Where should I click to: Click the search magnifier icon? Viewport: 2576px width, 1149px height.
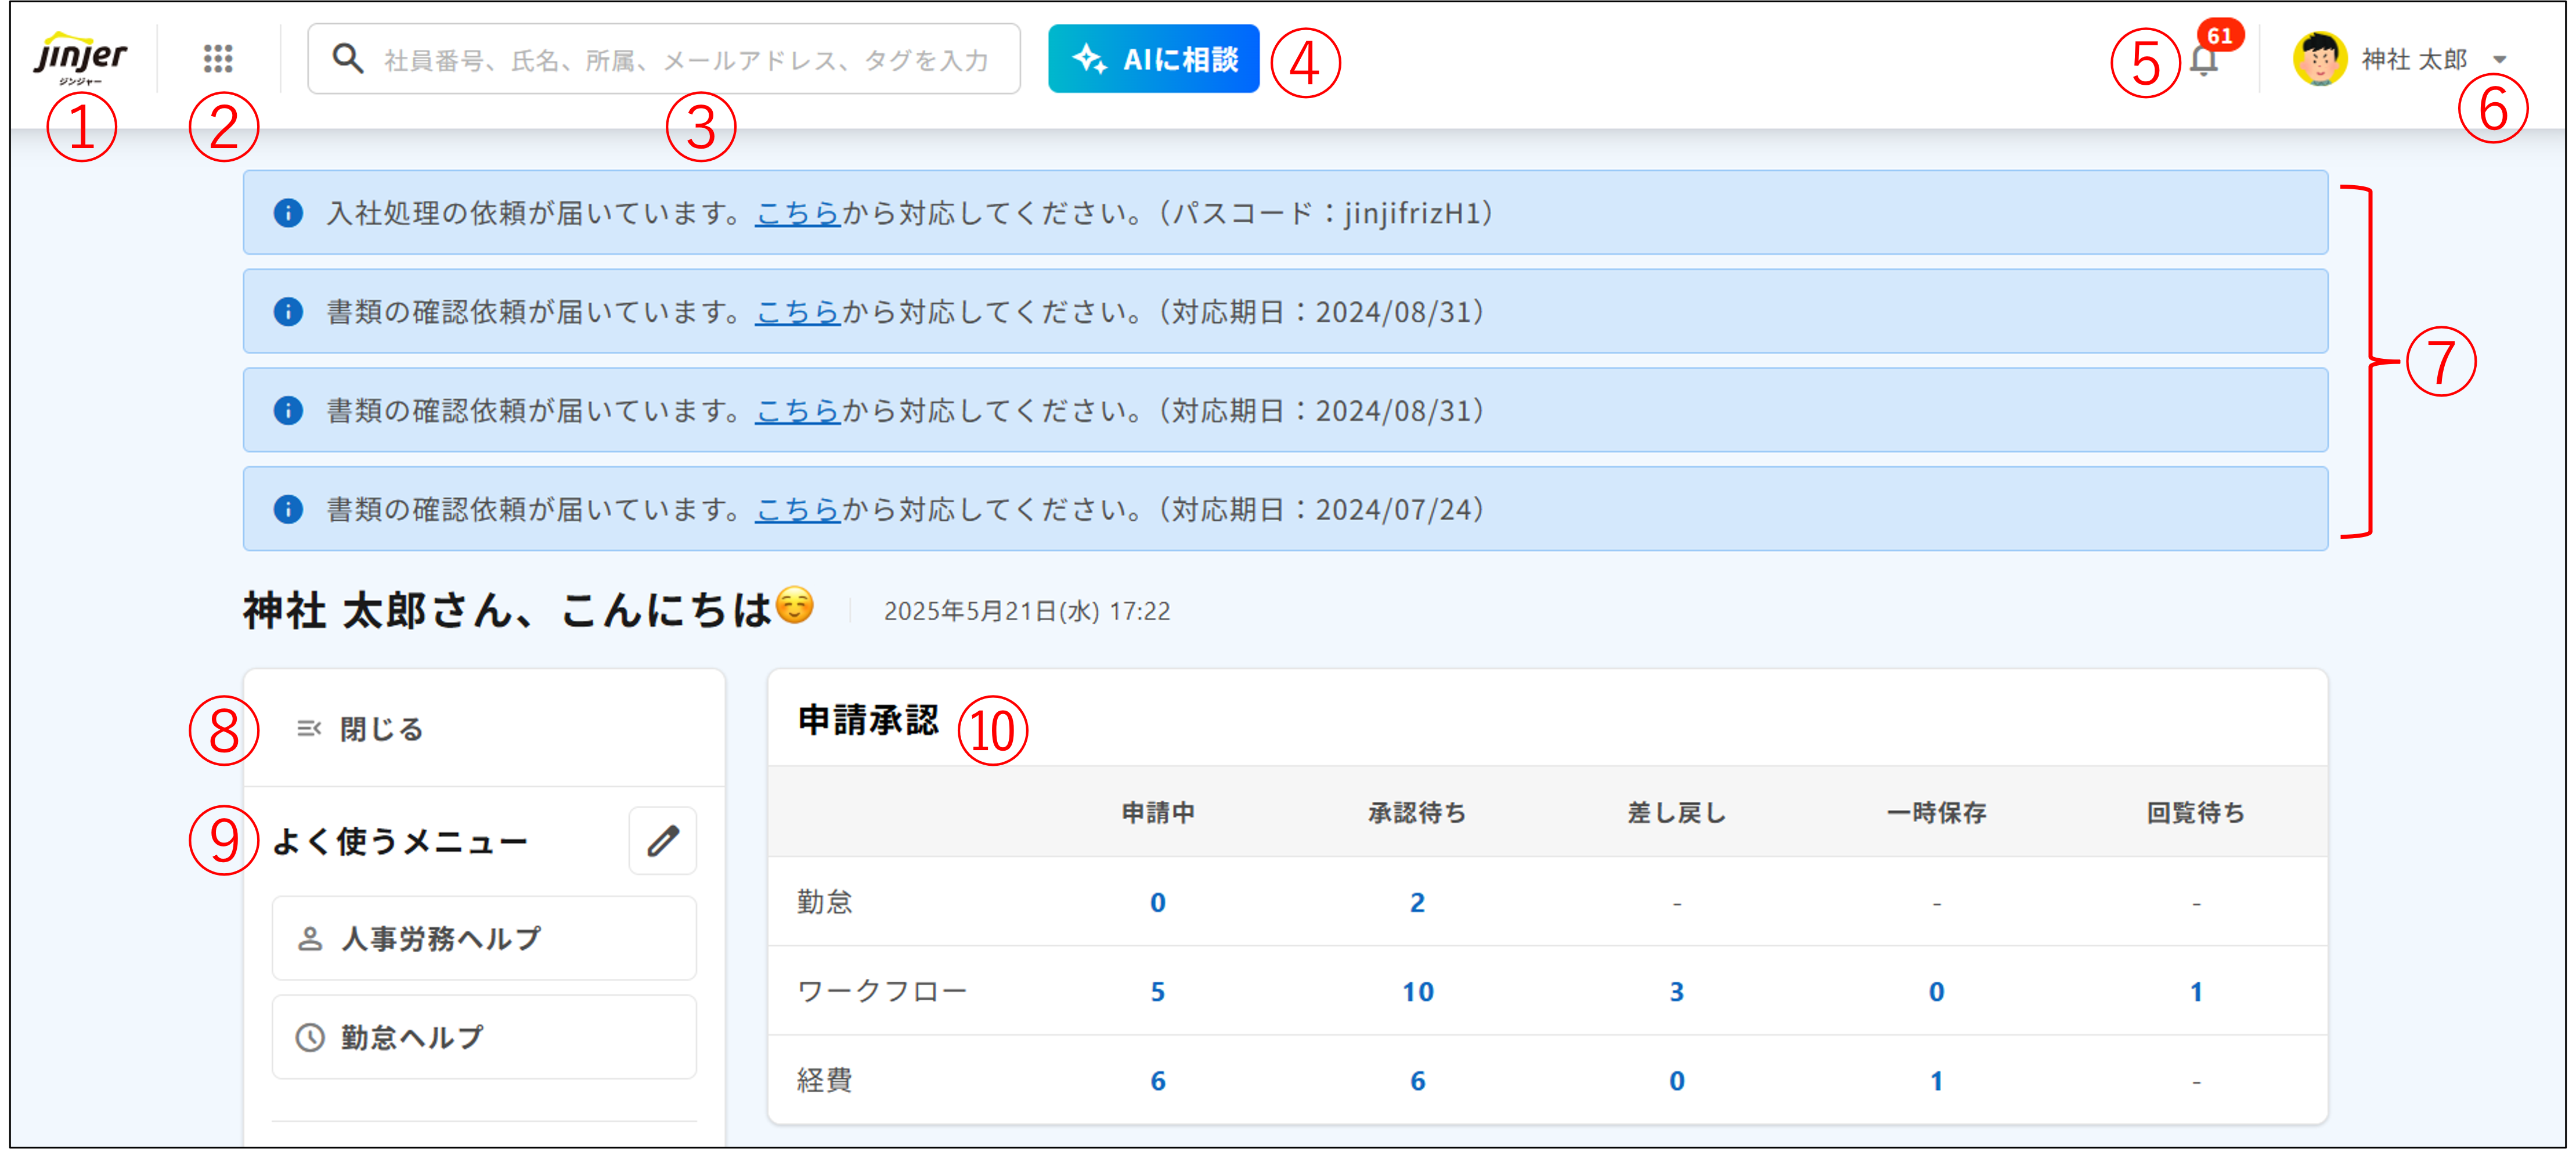click(x=347, y=59)
